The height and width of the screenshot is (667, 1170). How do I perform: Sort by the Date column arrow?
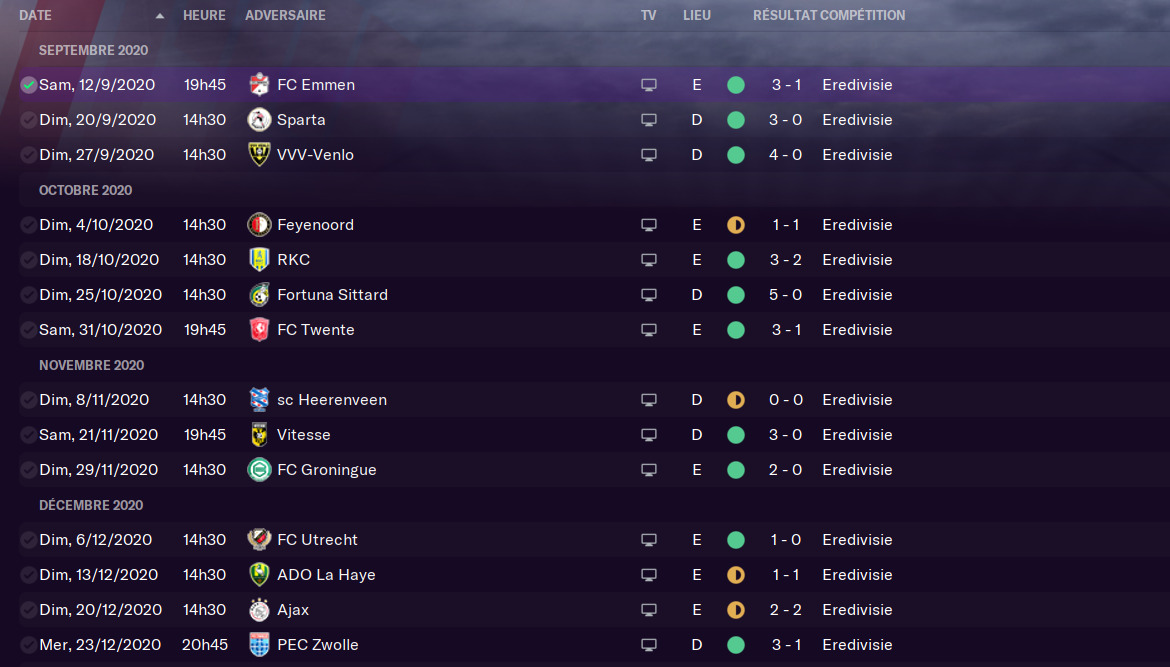coord(160,16)
